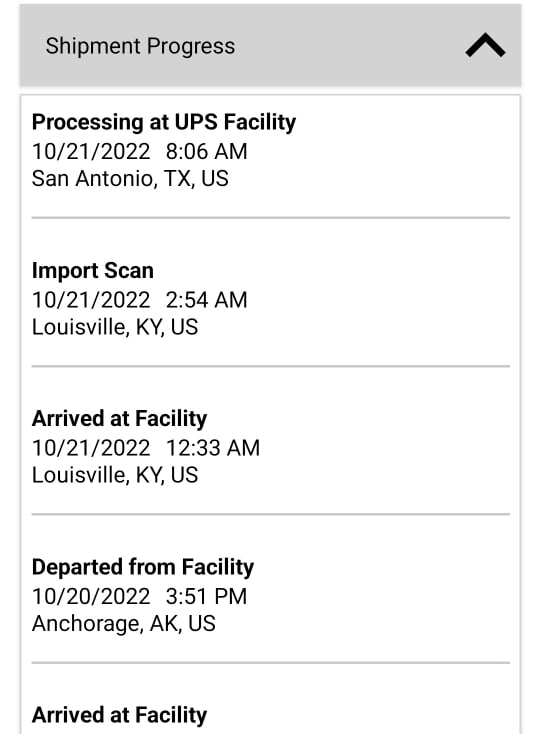The image size is (540, 734).
Task: Collapse the Shipment Progress chevron arrow
Action: (x=485, y=45)
